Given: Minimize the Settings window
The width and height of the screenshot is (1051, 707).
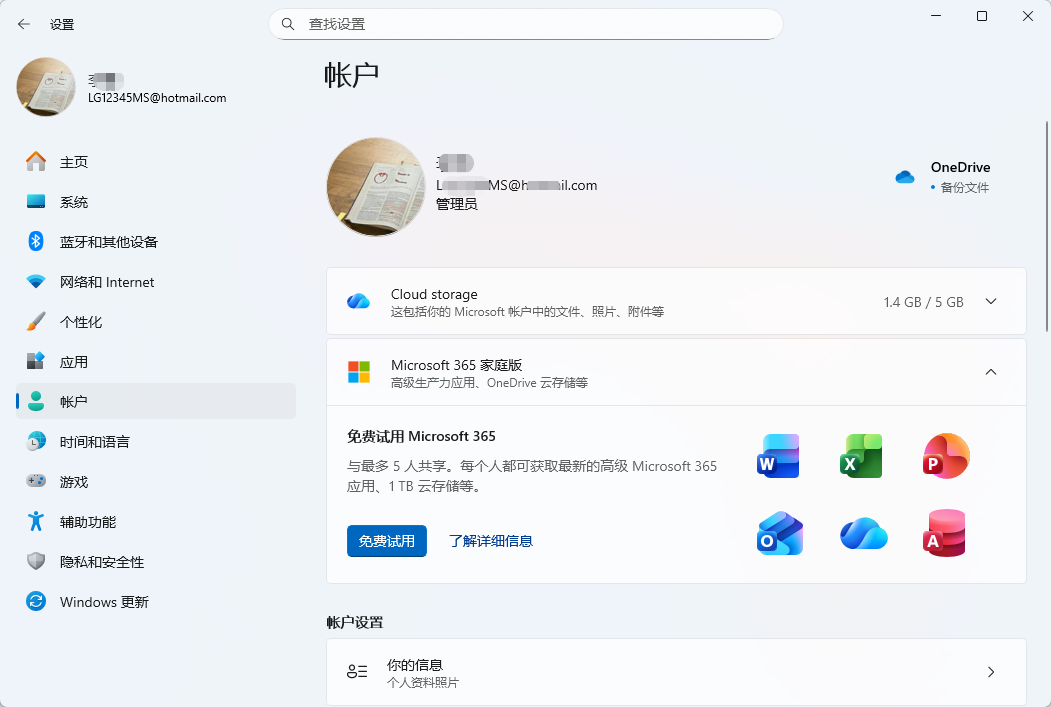Looking at the screenshot, I should 936,16.
